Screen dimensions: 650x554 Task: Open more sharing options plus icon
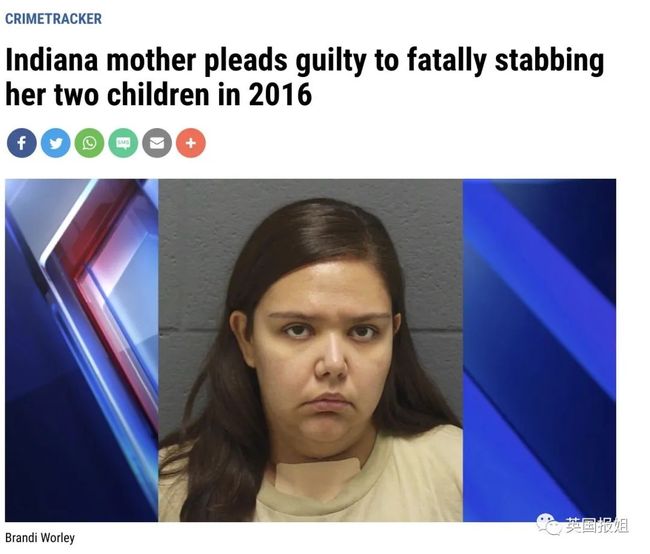tap(191, 143)
